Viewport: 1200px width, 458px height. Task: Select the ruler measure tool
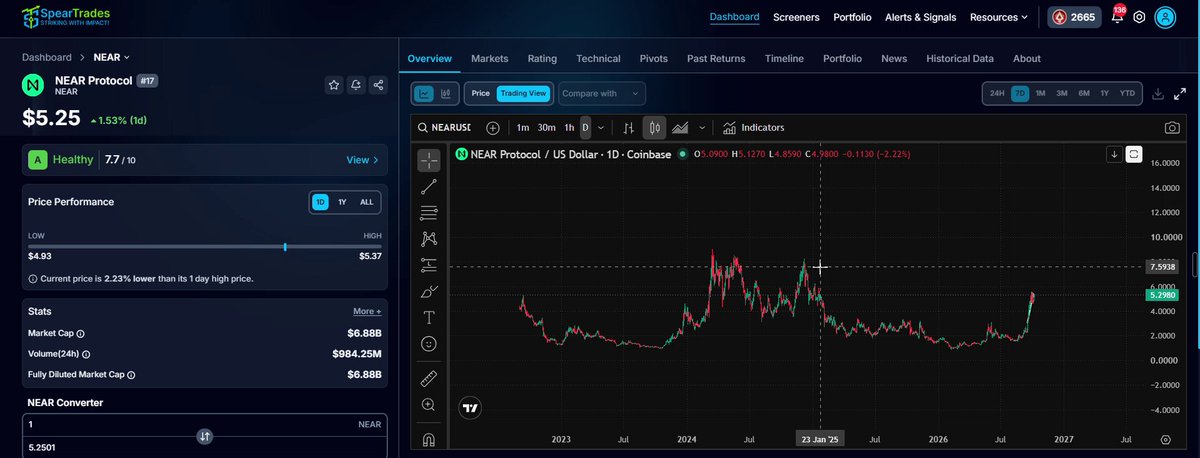click(429, 379)
